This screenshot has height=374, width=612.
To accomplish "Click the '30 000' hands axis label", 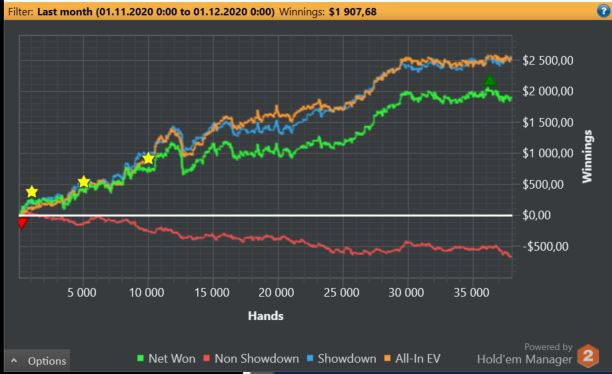I will coord(406,292).
